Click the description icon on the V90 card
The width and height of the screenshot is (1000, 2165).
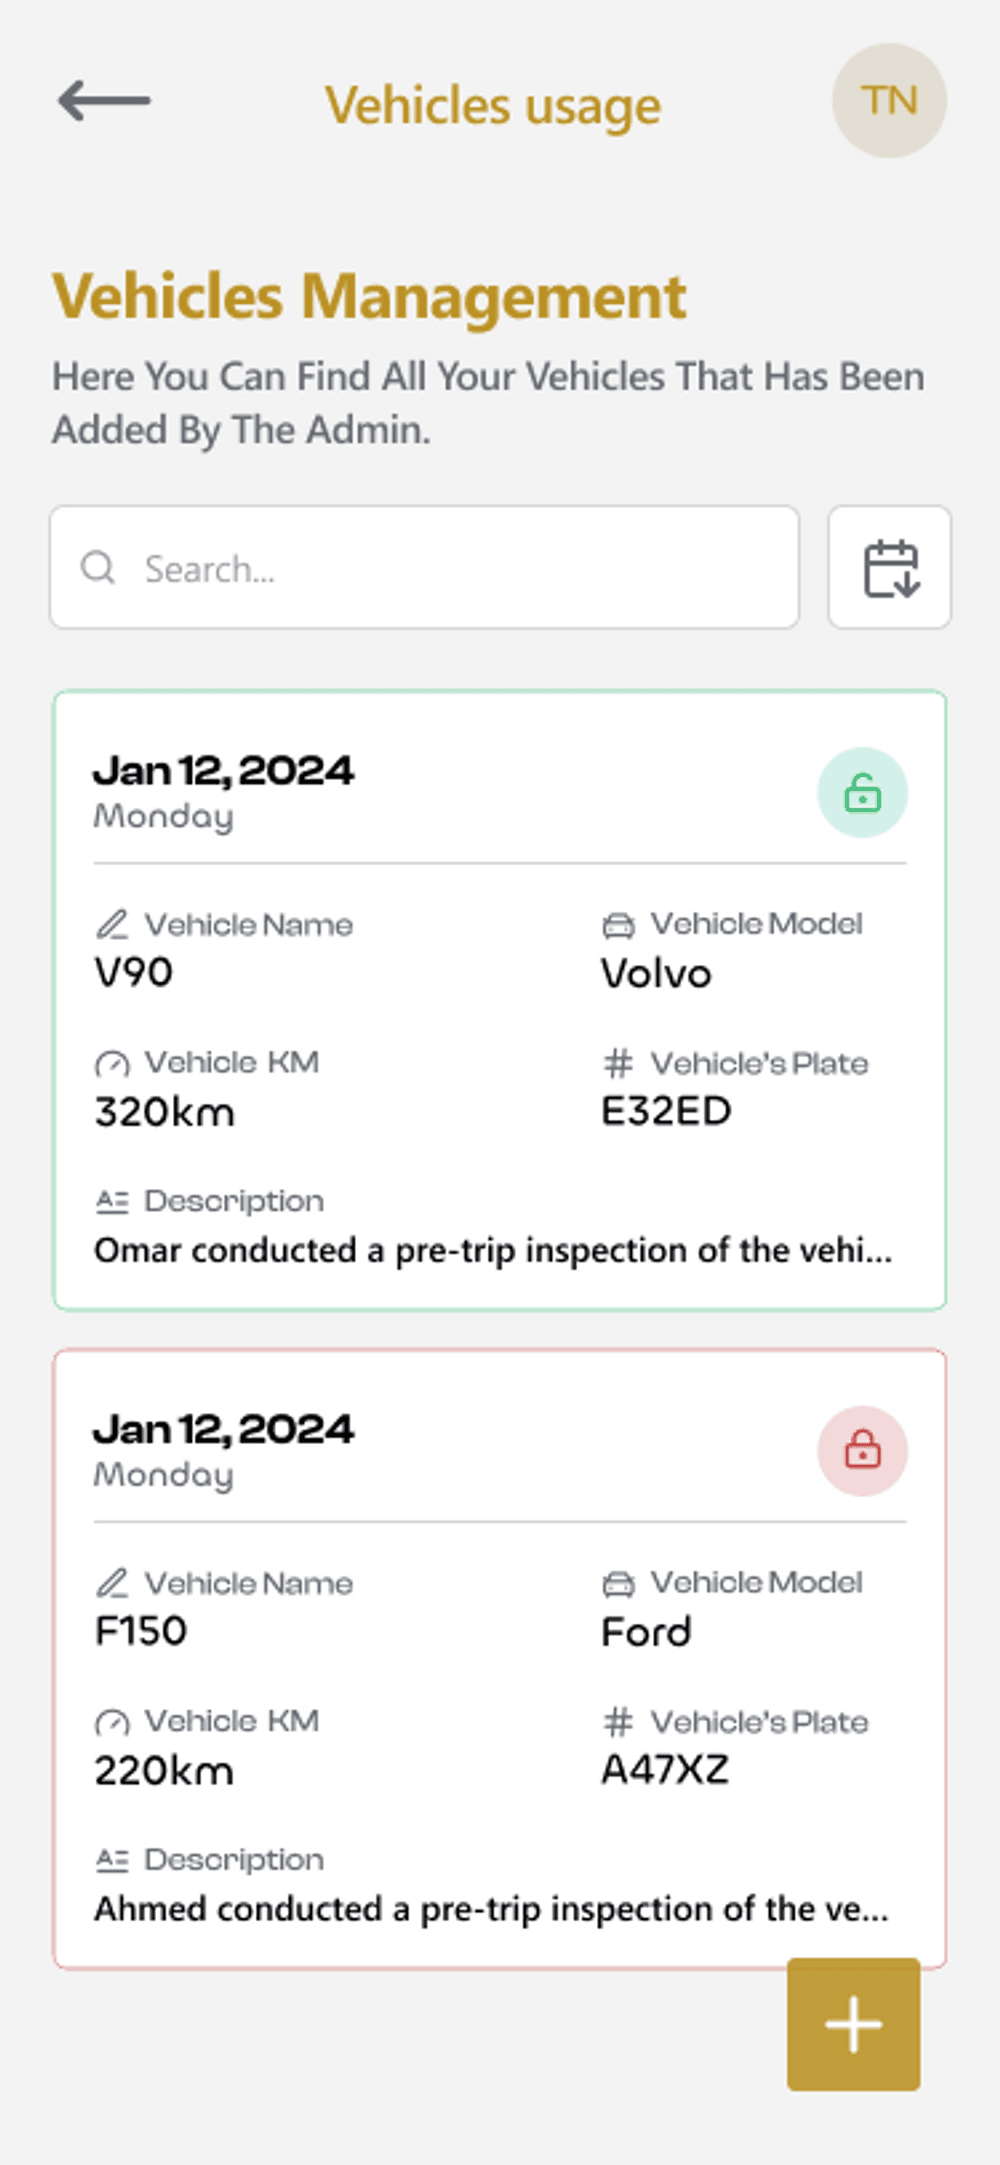pos(112,1201)
